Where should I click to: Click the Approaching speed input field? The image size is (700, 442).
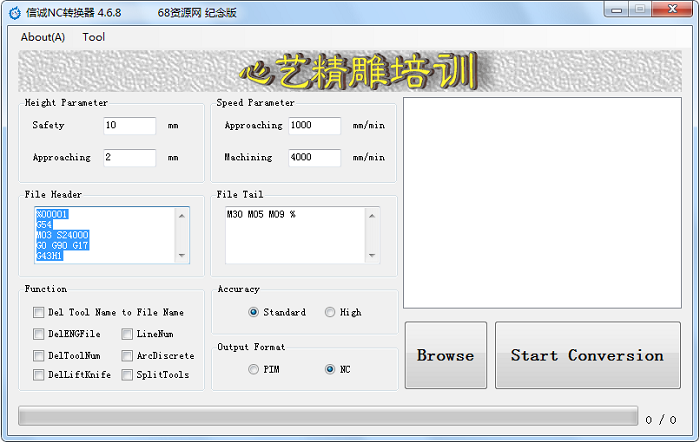click(314, 126)
